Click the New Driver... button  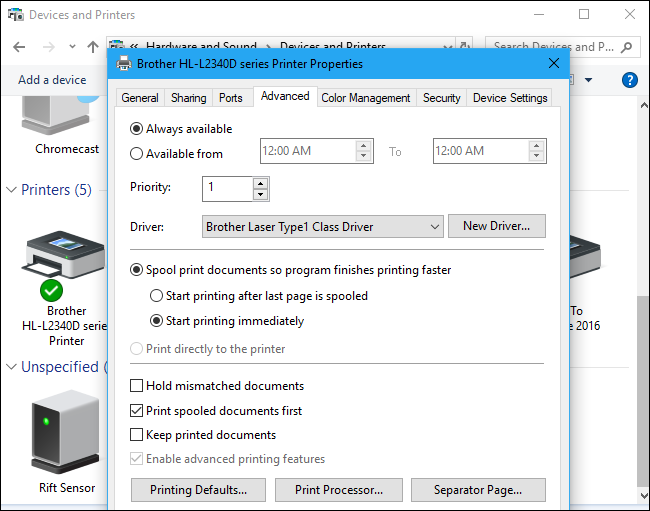coord(496,226)
